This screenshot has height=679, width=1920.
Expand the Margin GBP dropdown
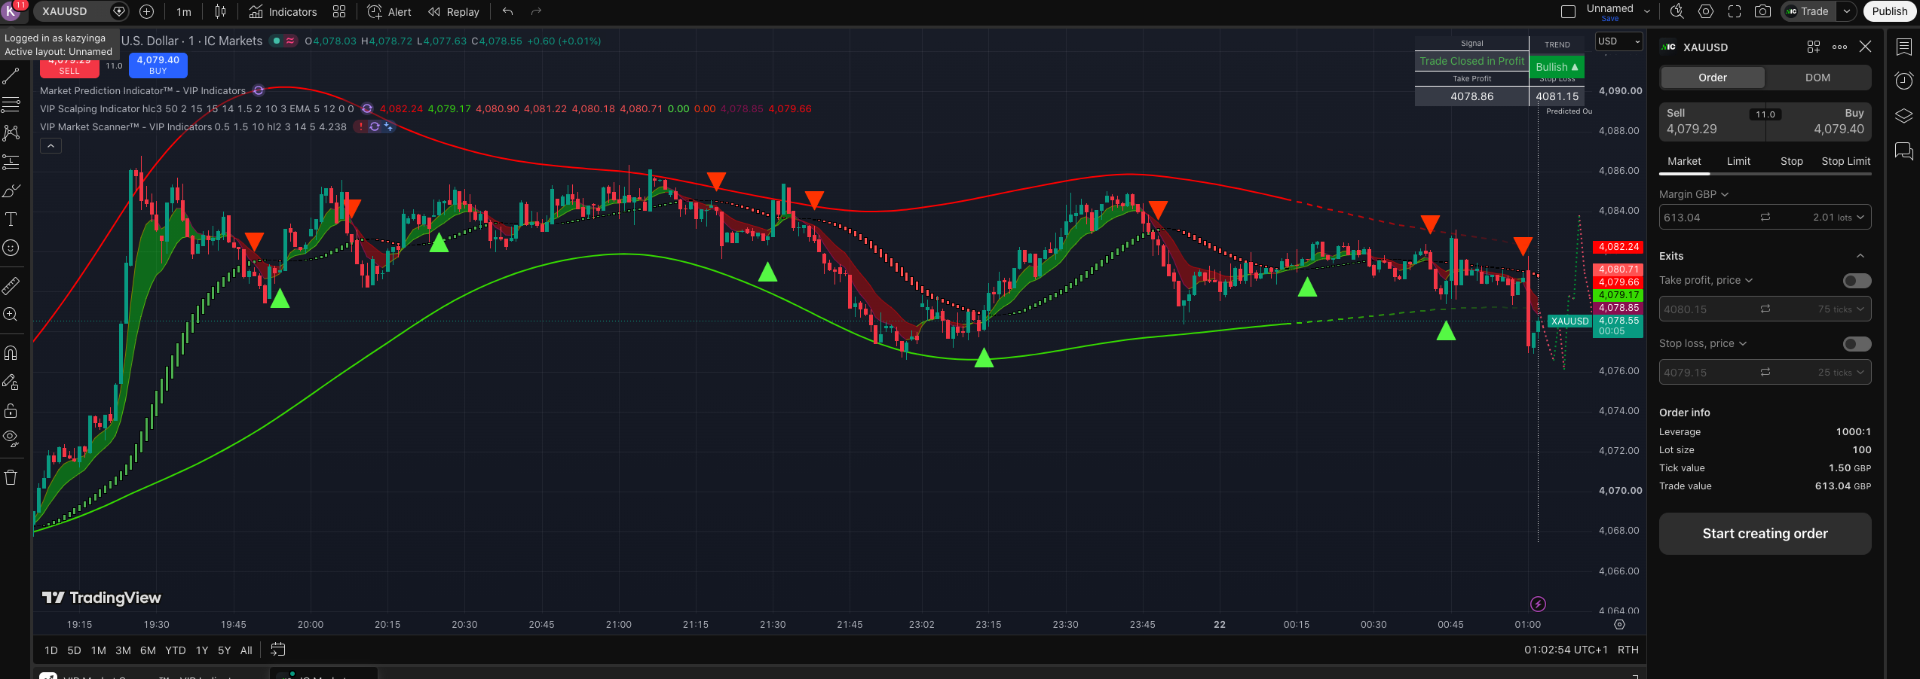click(1694, 195)
